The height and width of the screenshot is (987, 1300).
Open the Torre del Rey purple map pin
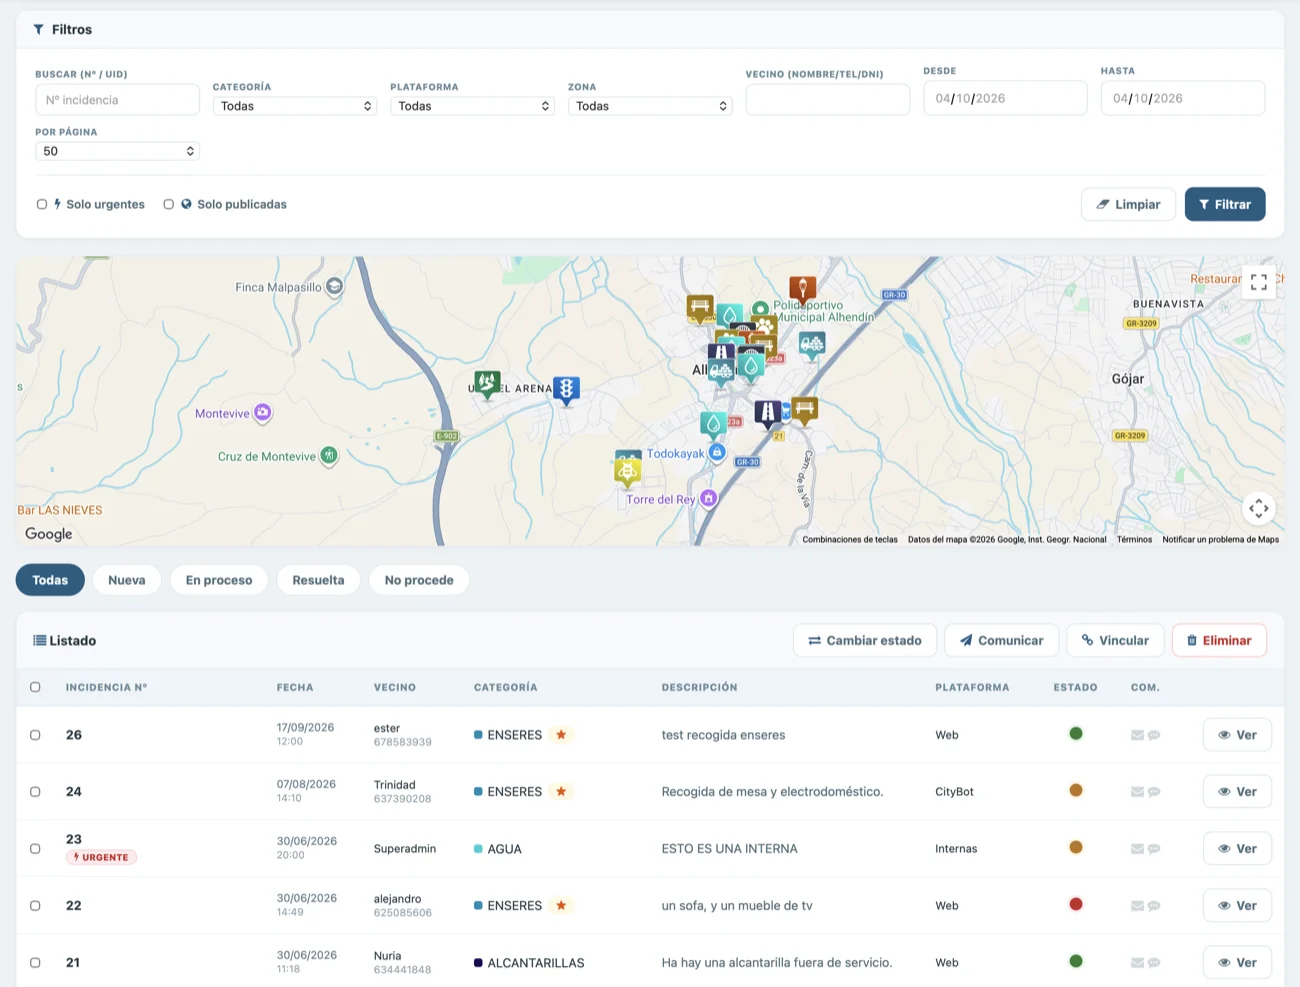pos(708,498)
